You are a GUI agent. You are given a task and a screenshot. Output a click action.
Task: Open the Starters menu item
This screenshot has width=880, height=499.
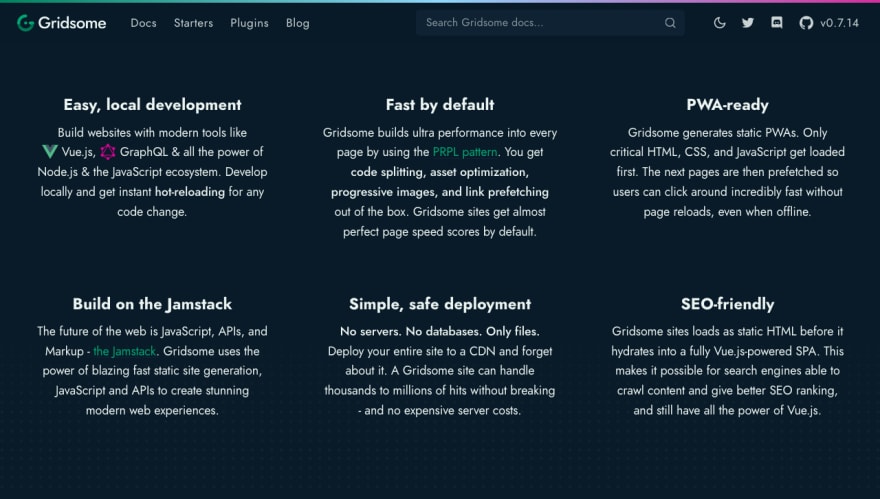194,23
